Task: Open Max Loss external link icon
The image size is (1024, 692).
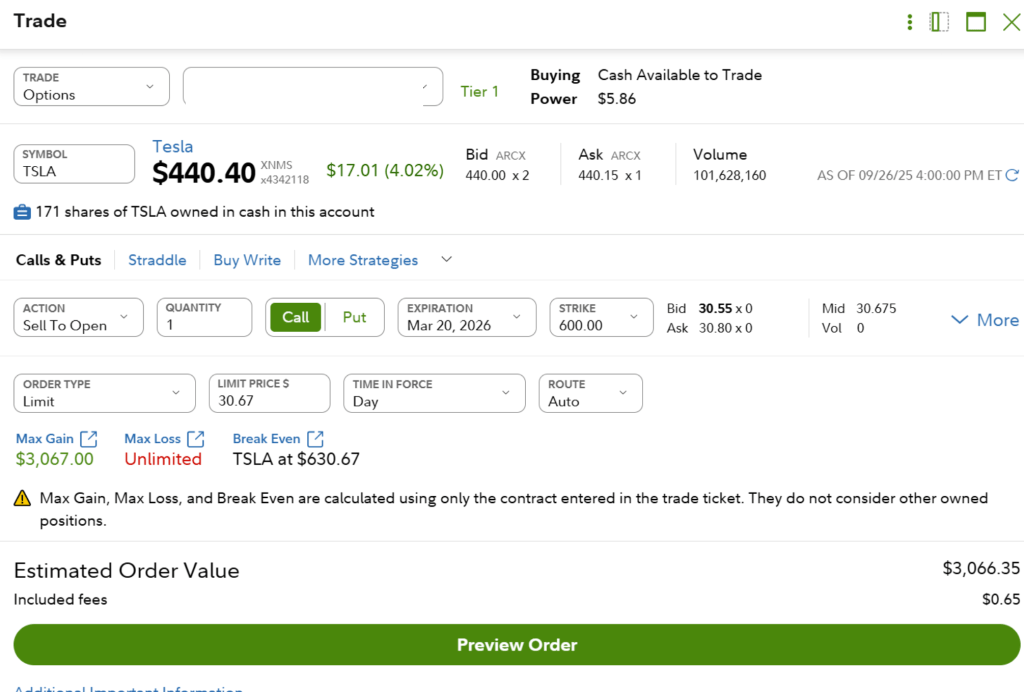Action: [195, 439]
